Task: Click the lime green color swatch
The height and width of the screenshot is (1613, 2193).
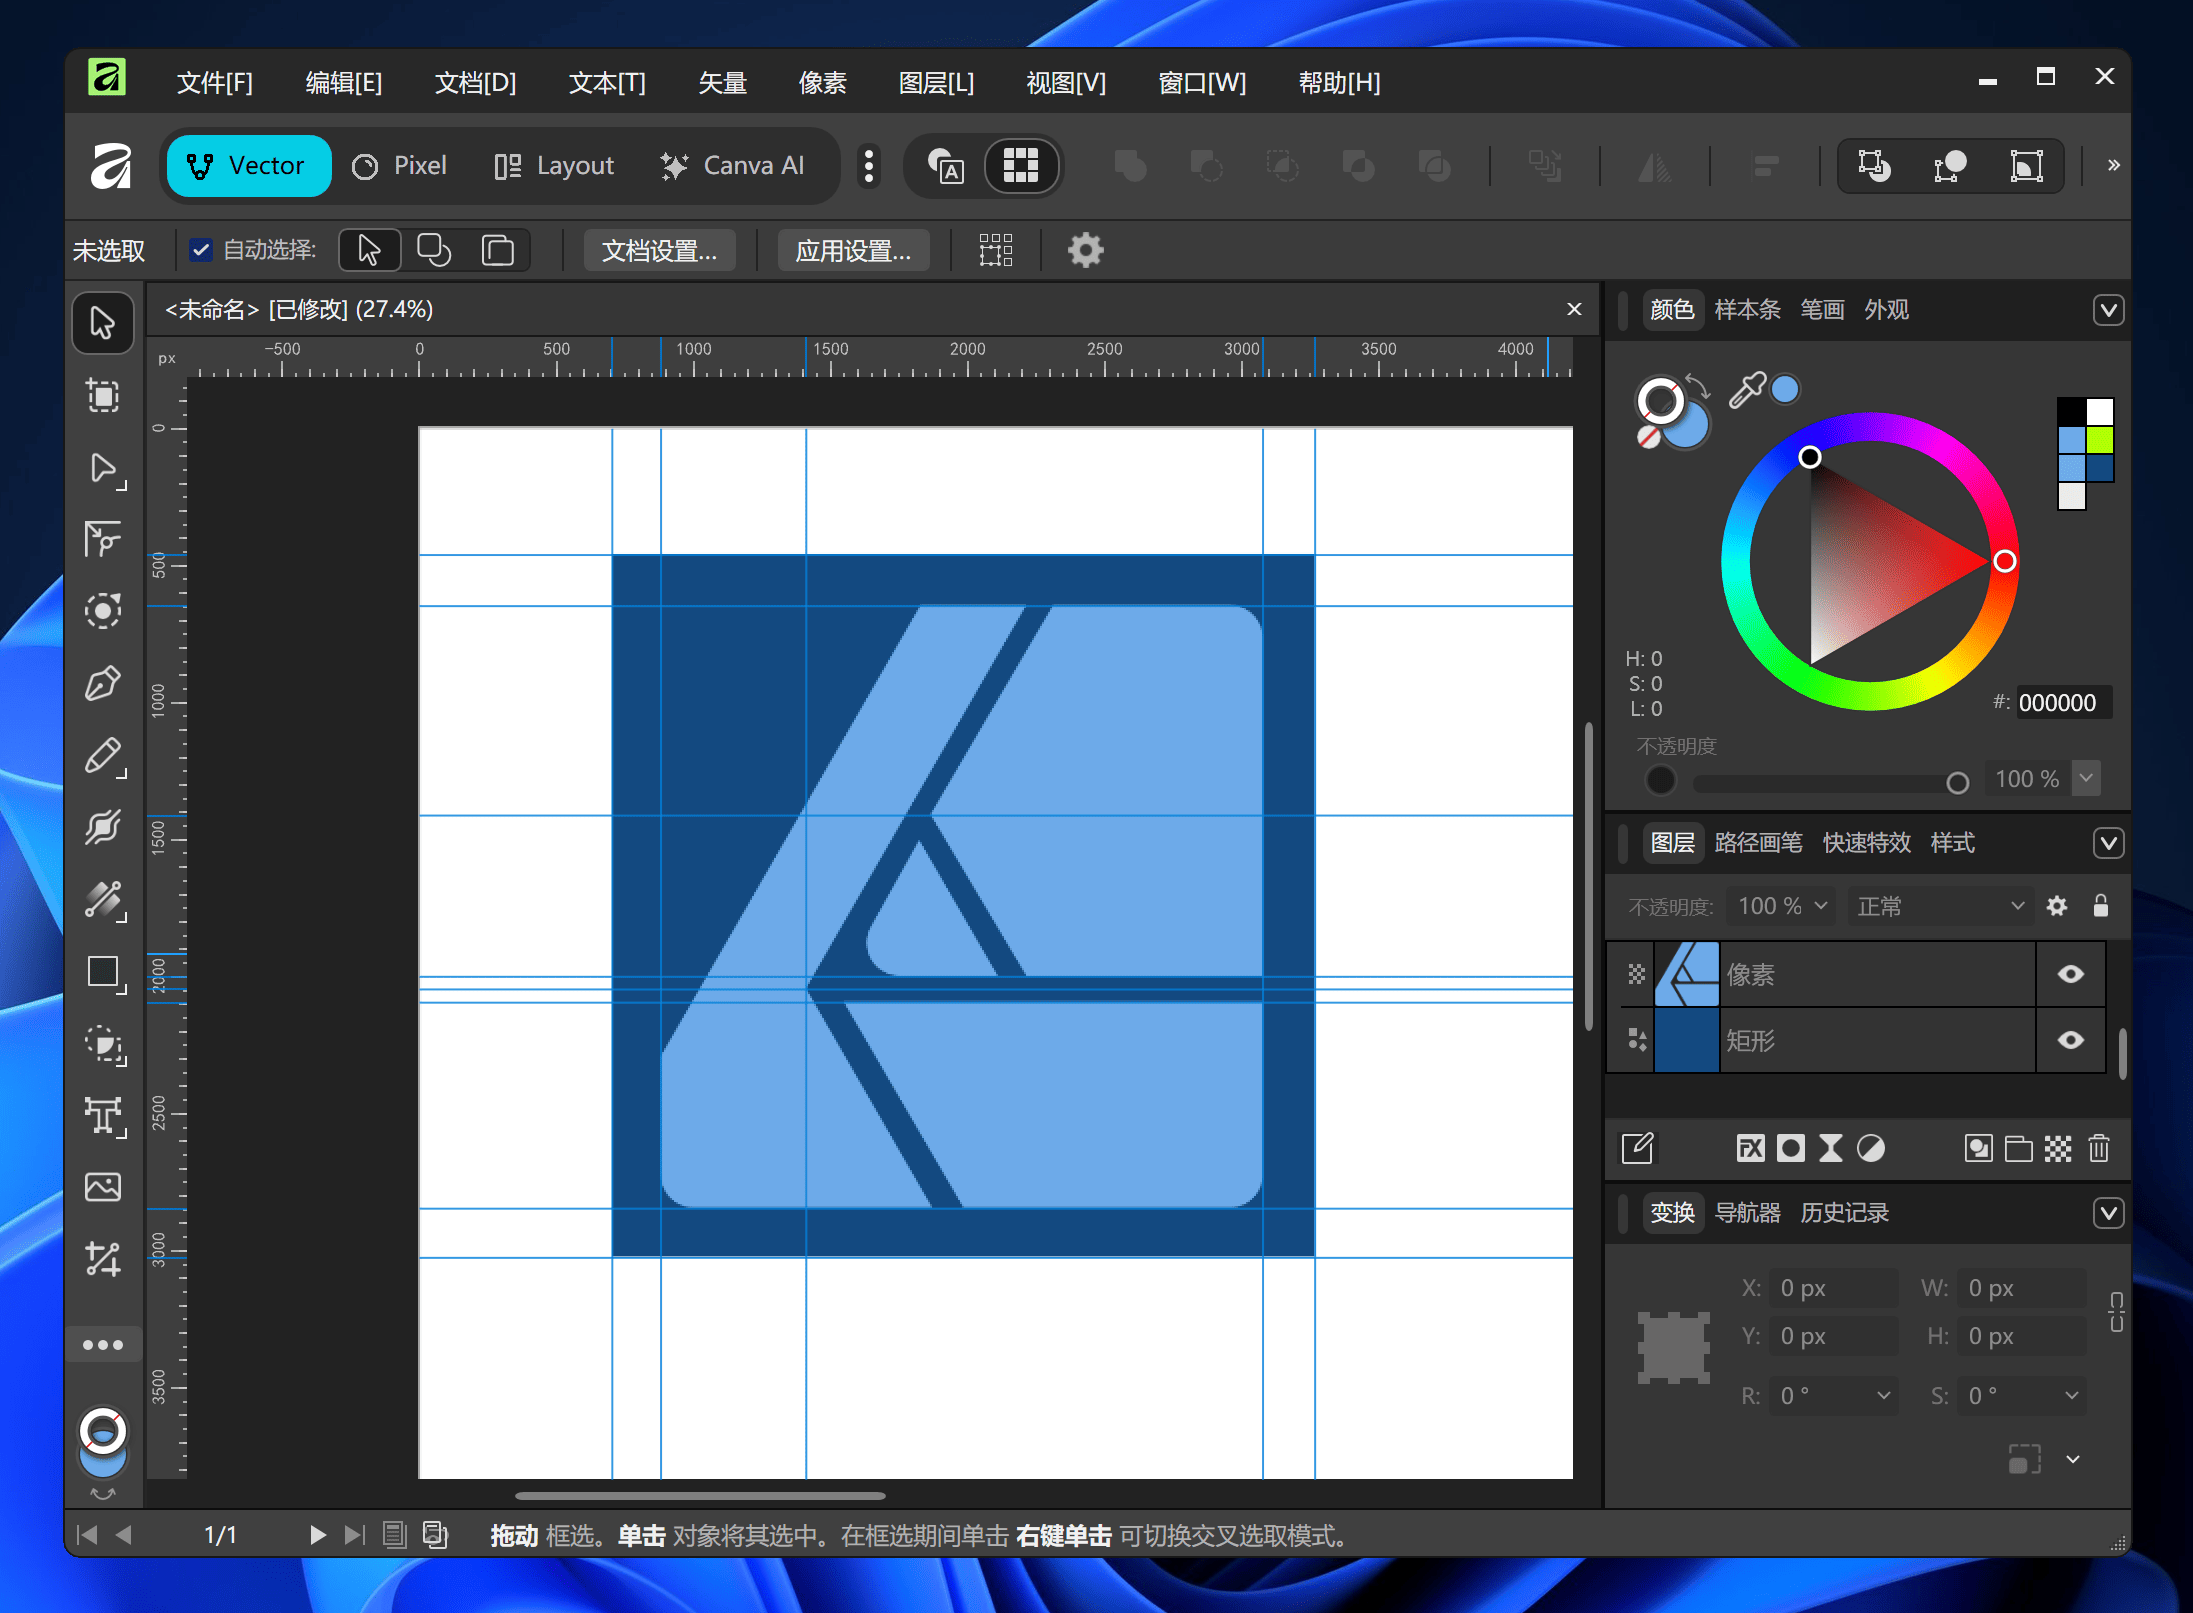Action: click(2100, 440)
